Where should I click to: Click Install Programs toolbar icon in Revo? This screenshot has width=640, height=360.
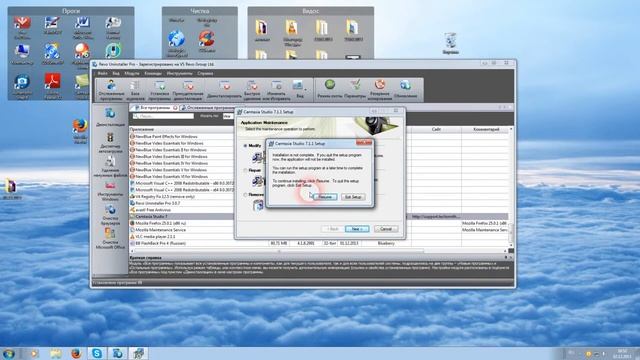[x=160, y=90]
